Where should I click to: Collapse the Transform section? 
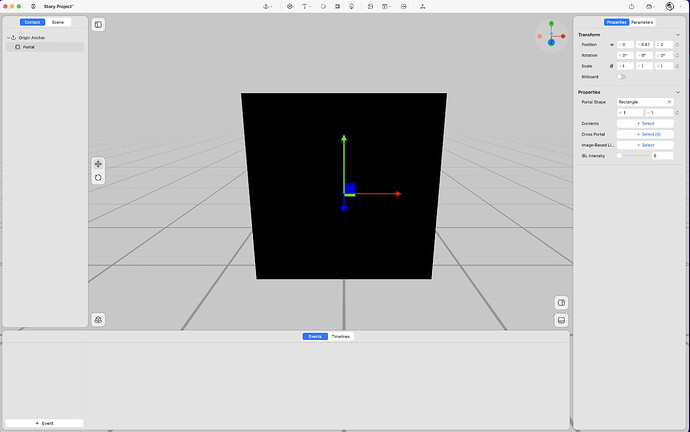coord(677,35)
